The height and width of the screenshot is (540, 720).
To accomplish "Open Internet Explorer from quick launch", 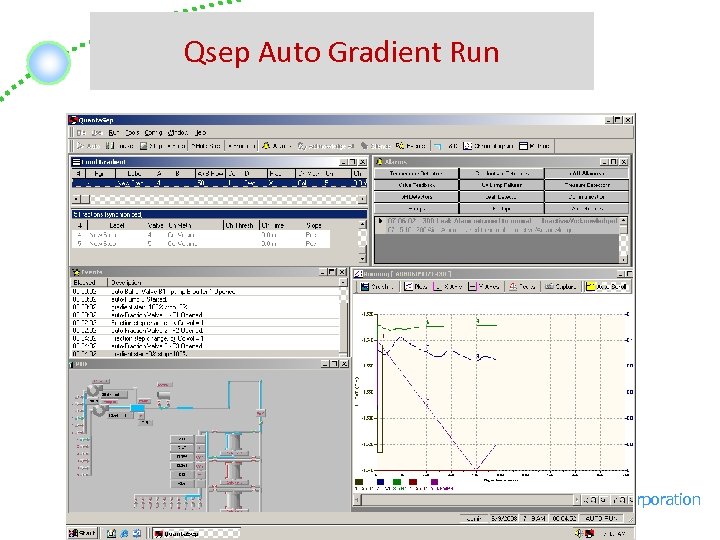I will [x=124, y=534].
